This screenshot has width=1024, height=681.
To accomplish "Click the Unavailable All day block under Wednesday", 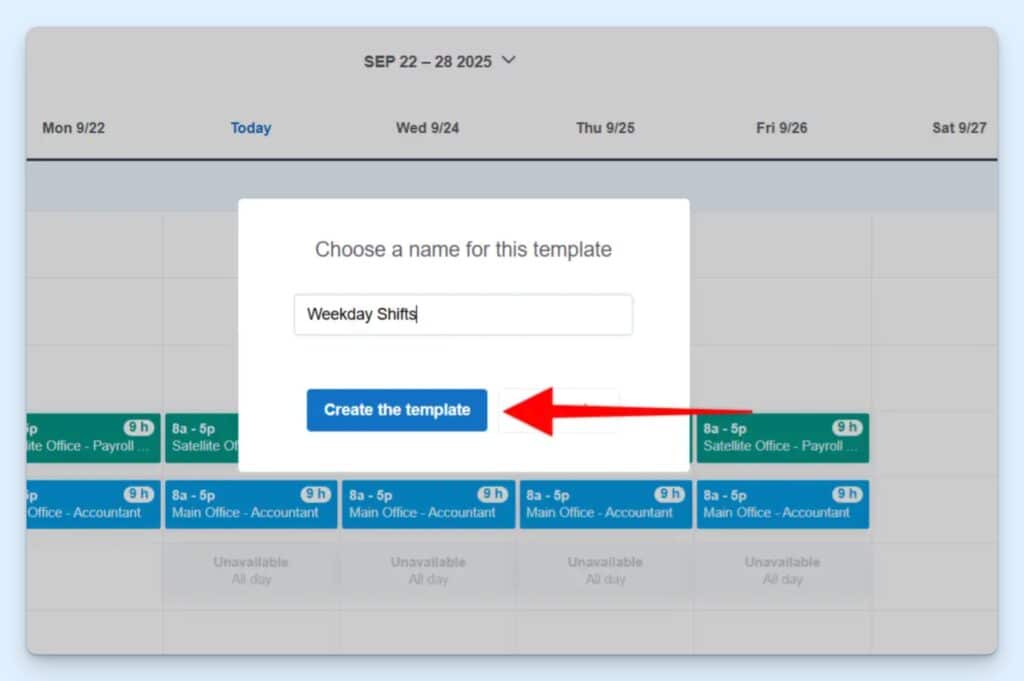I will pos(427,570).
